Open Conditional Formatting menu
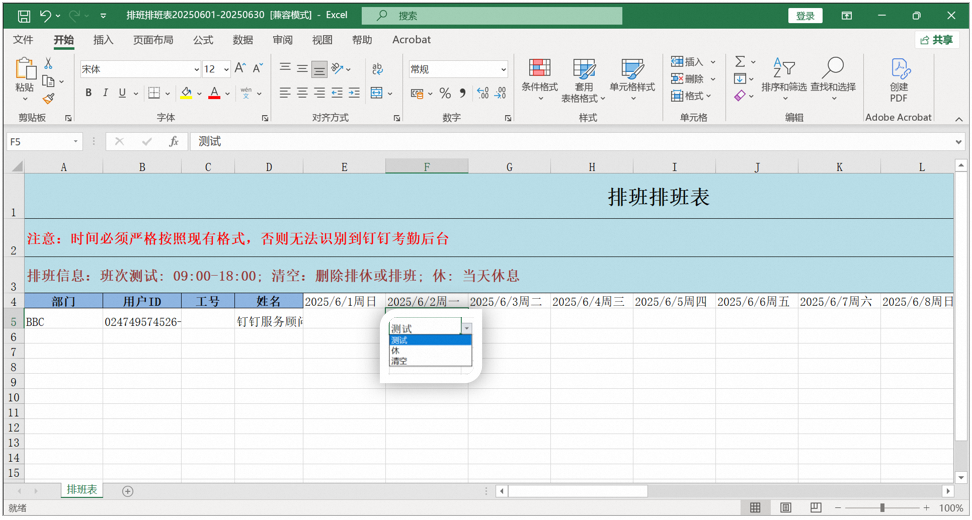 pos(539,81)
